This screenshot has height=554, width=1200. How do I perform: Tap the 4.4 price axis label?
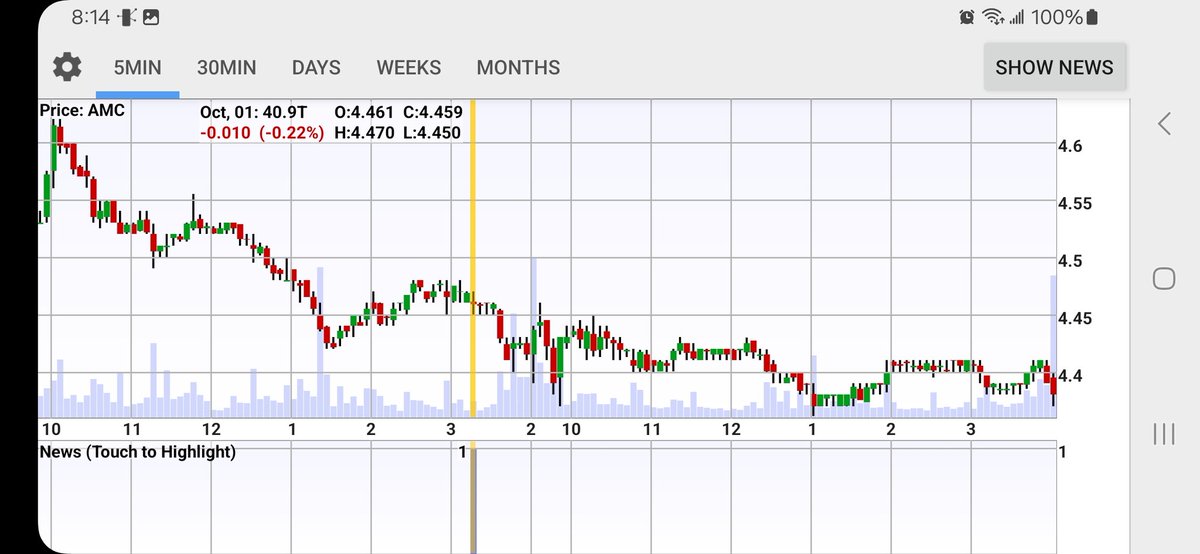coord(1070,375)
